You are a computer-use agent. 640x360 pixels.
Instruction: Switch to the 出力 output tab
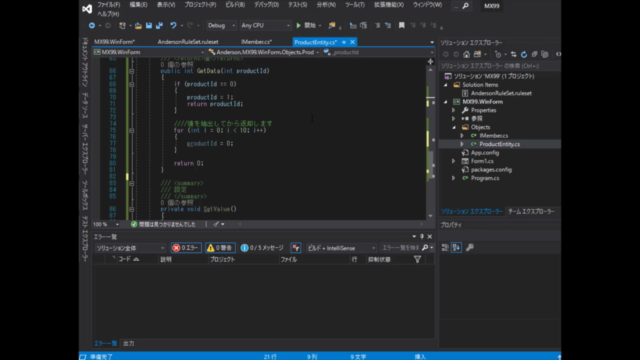click(x=129, y=344)
